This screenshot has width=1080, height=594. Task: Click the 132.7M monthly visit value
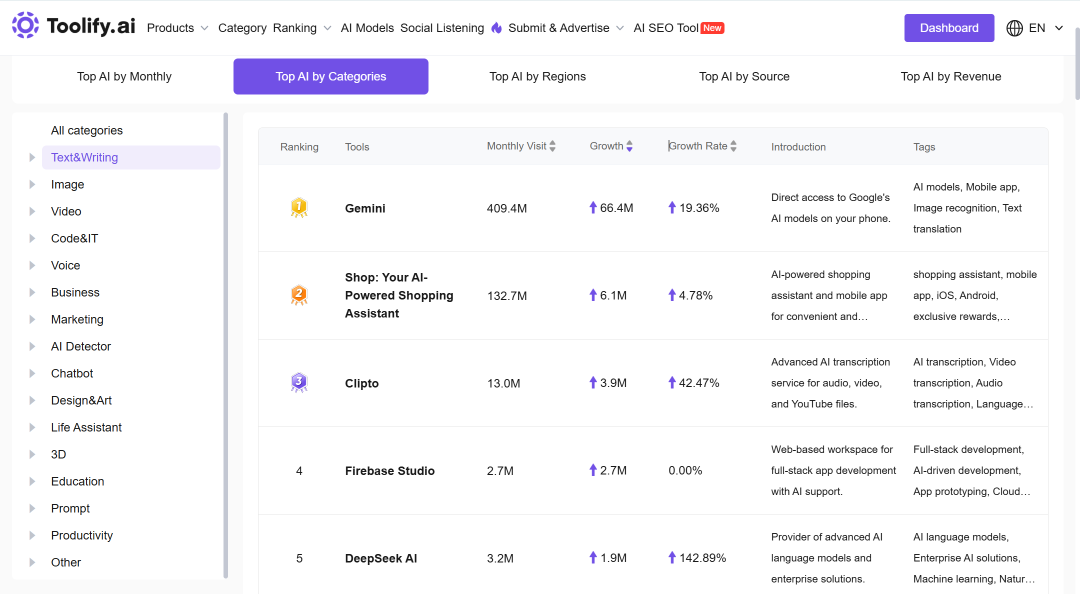tap(507, 296)
